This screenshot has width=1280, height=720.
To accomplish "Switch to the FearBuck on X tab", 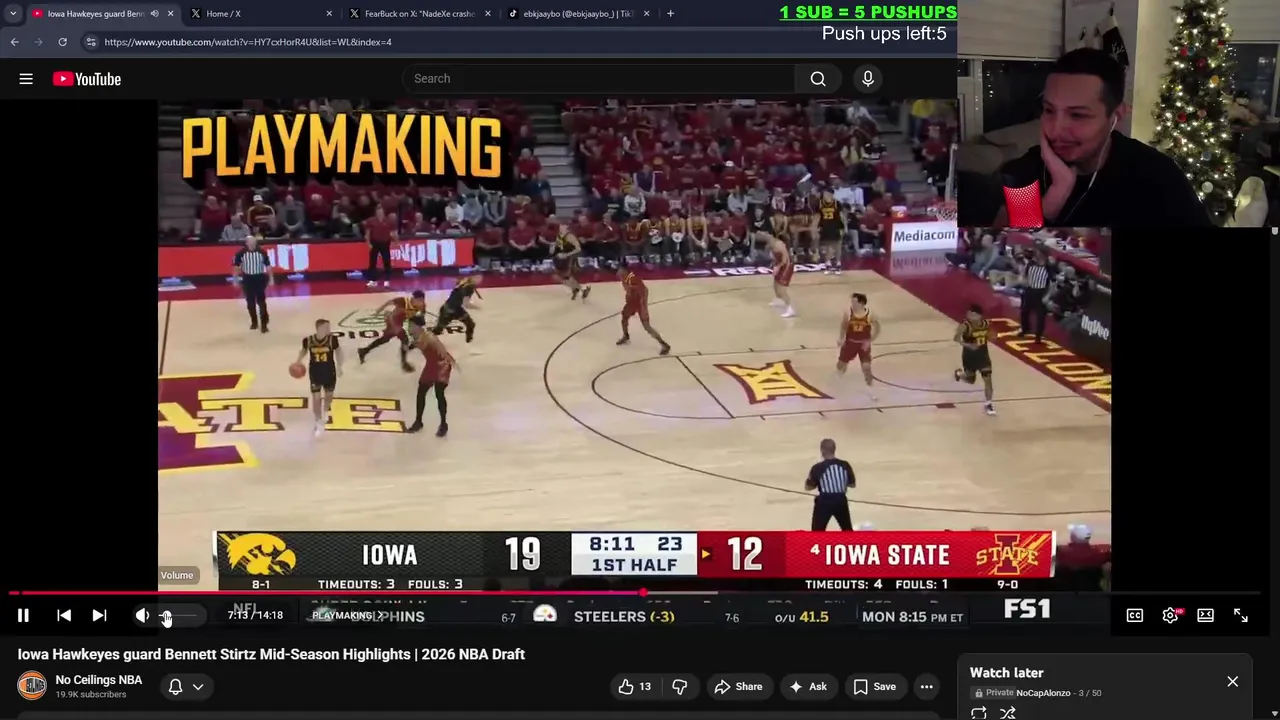I will [x=419, y=14].
